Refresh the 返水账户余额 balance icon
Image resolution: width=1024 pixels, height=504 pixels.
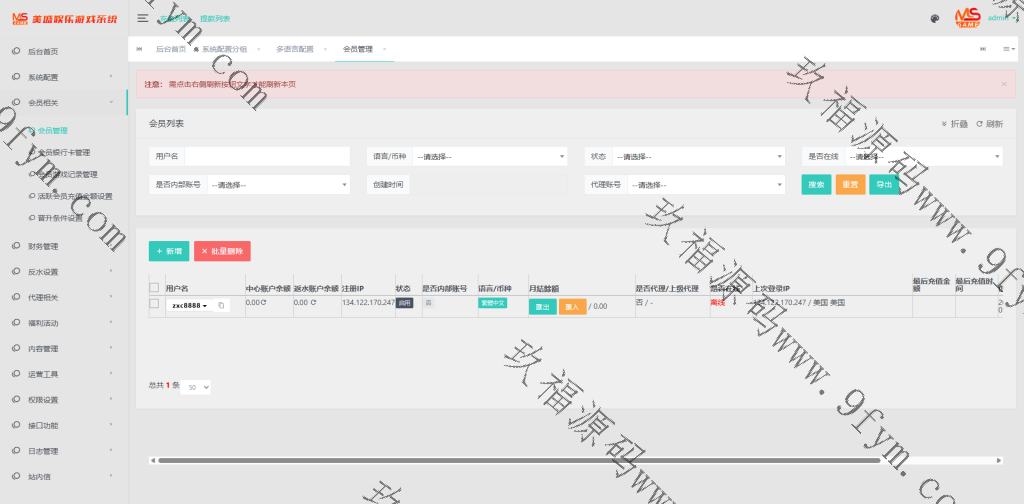pos(312,302)
